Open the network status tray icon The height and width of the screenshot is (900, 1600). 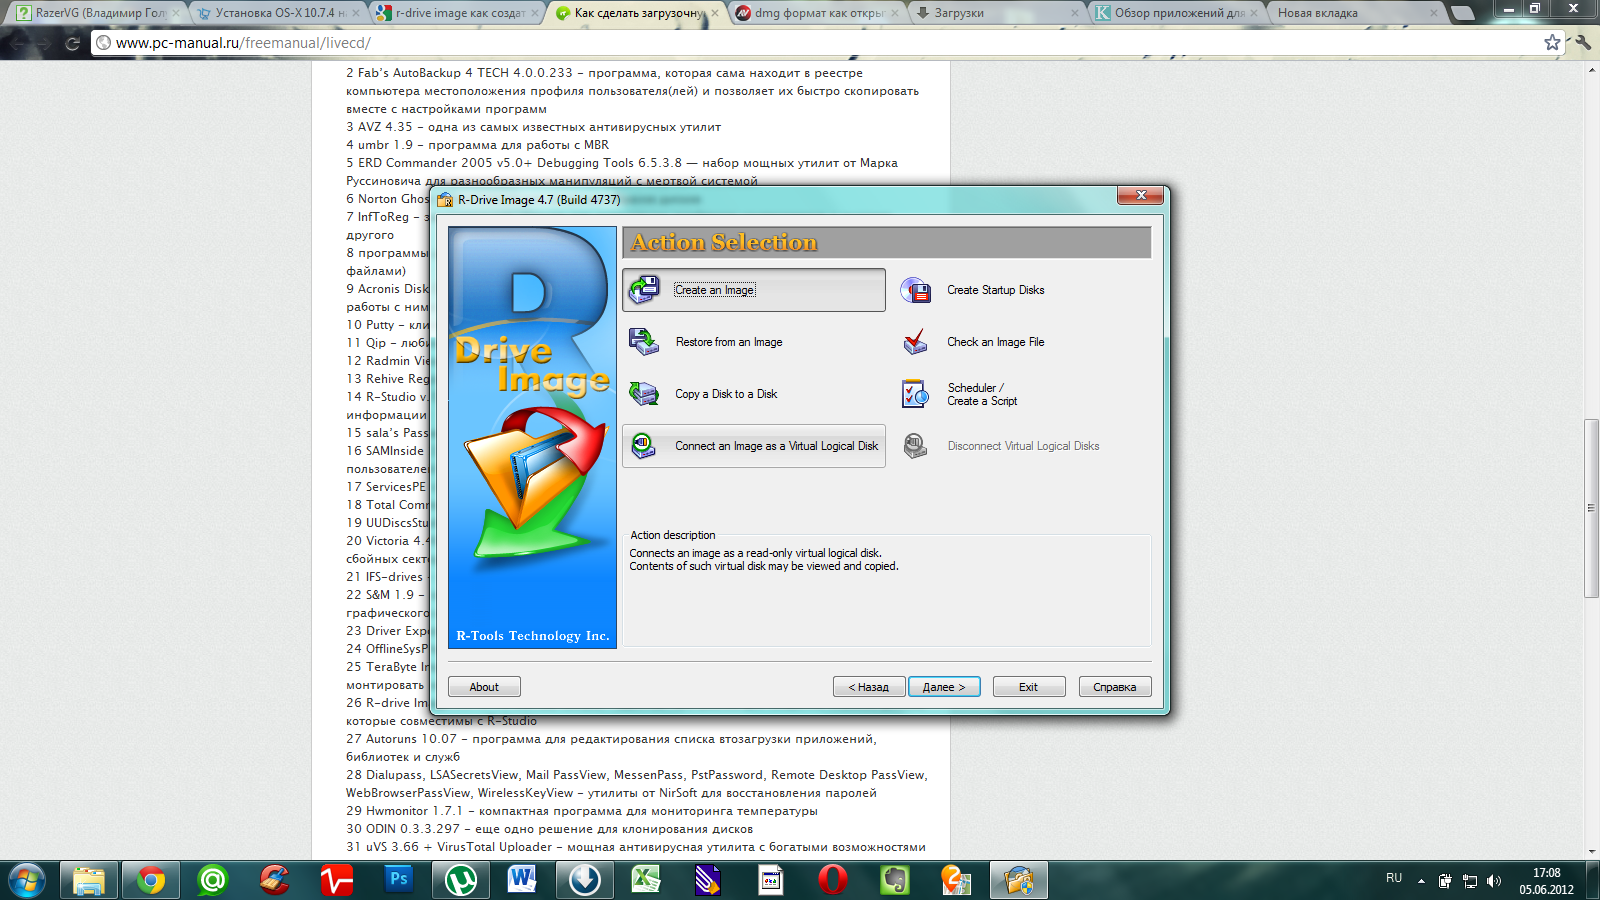click(1470, 881)
